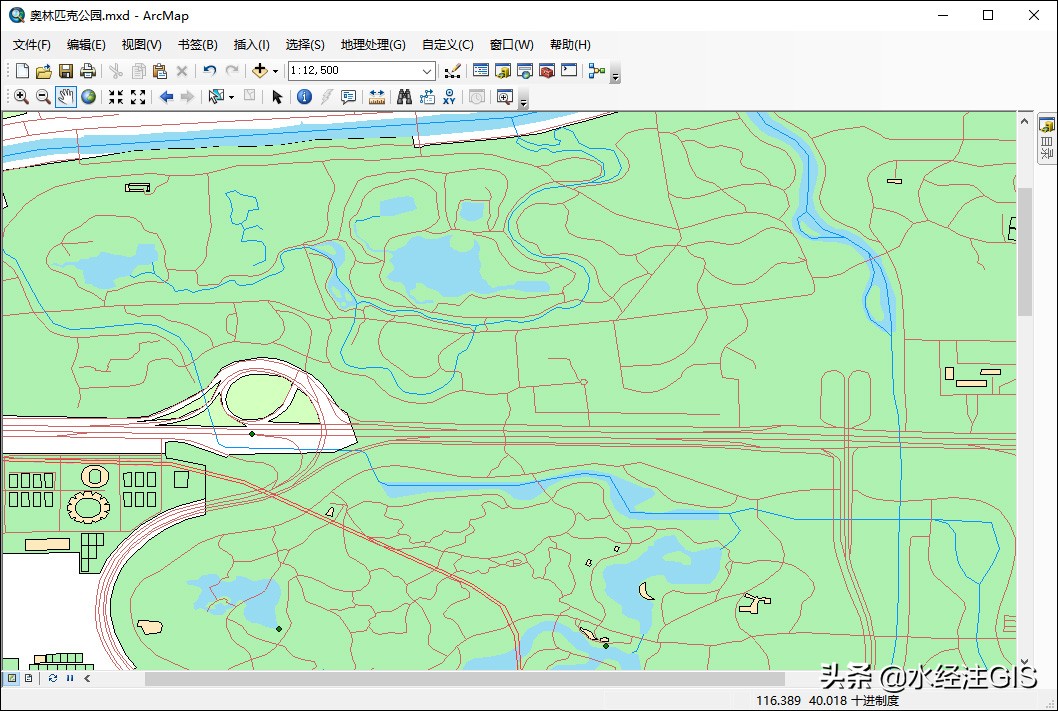
Task: Open the Go To XY tool
Action: pos(449,97)
